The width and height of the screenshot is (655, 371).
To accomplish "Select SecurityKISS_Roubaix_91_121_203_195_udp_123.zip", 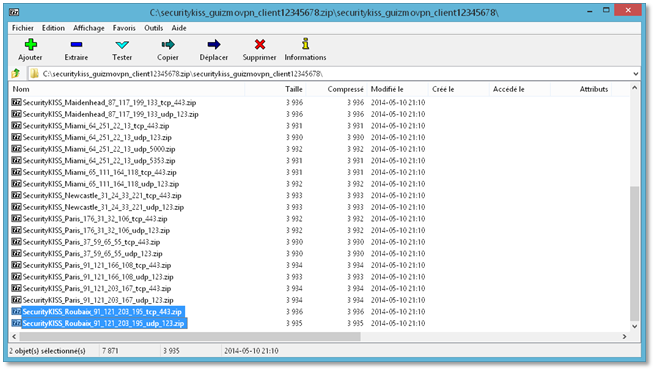I will click(x=103, y=323).
